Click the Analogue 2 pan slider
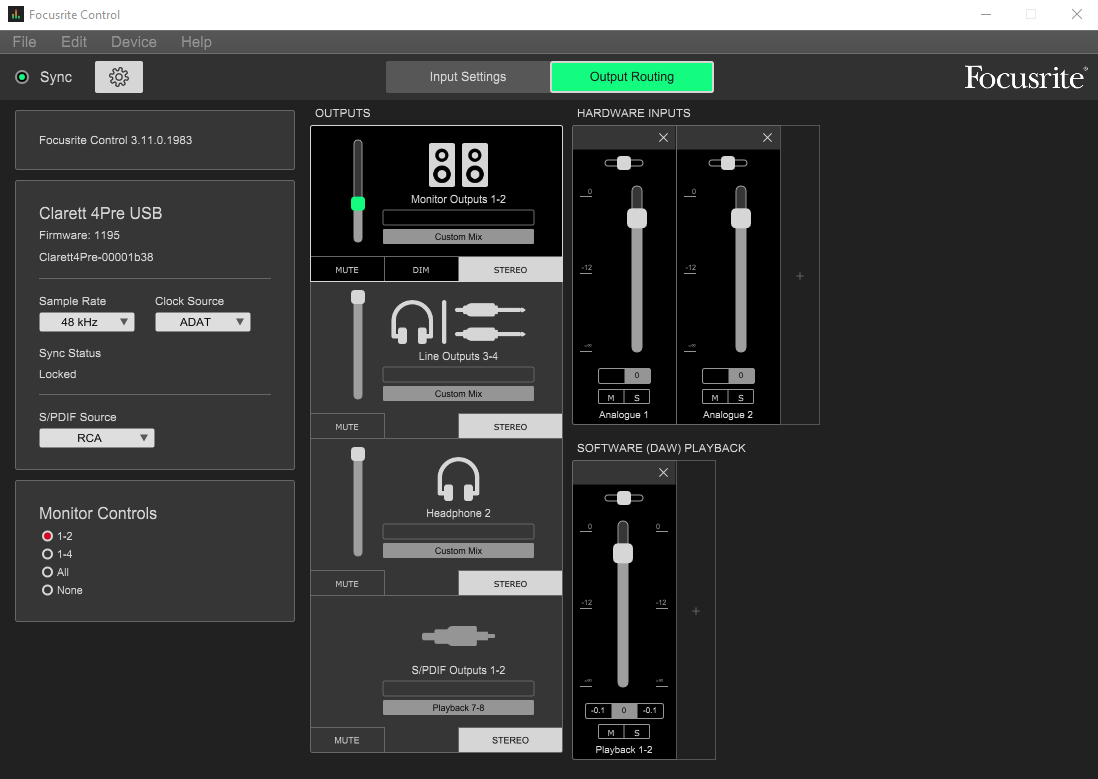 (x=728, y=163)
